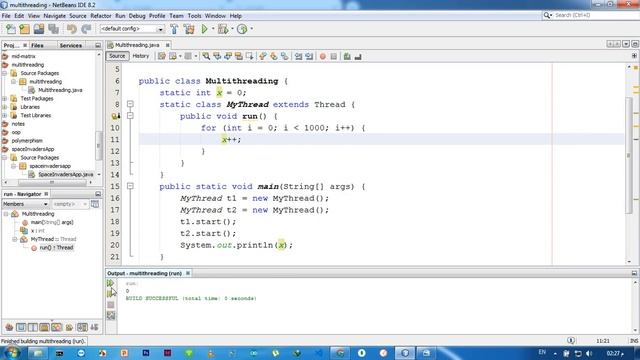This screenshot has height=360, width=640.
Task: Open the Members dropdown in Navigator
Action: (25, 204)
